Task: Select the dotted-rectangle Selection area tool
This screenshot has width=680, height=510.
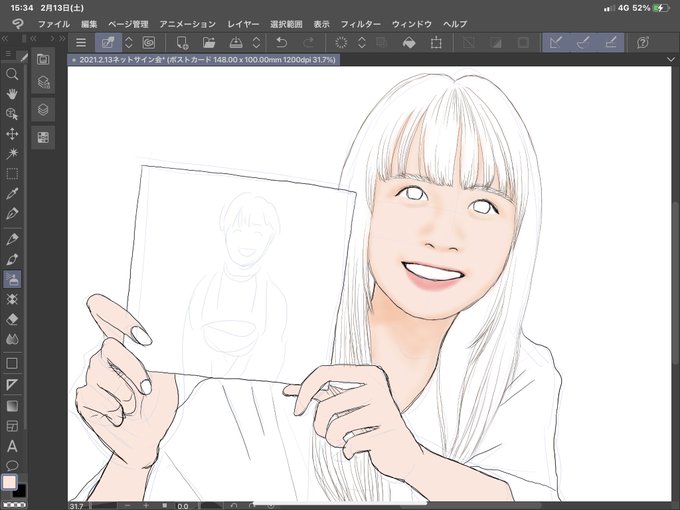Action: coord(12,174)
